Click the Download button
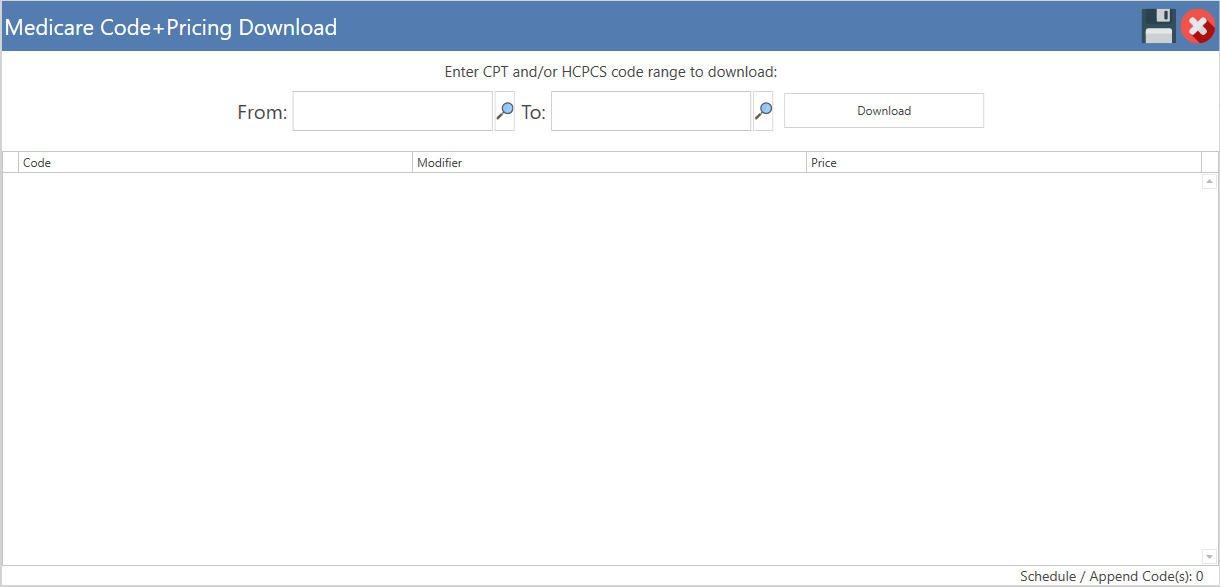 click(x=884, y=111)
